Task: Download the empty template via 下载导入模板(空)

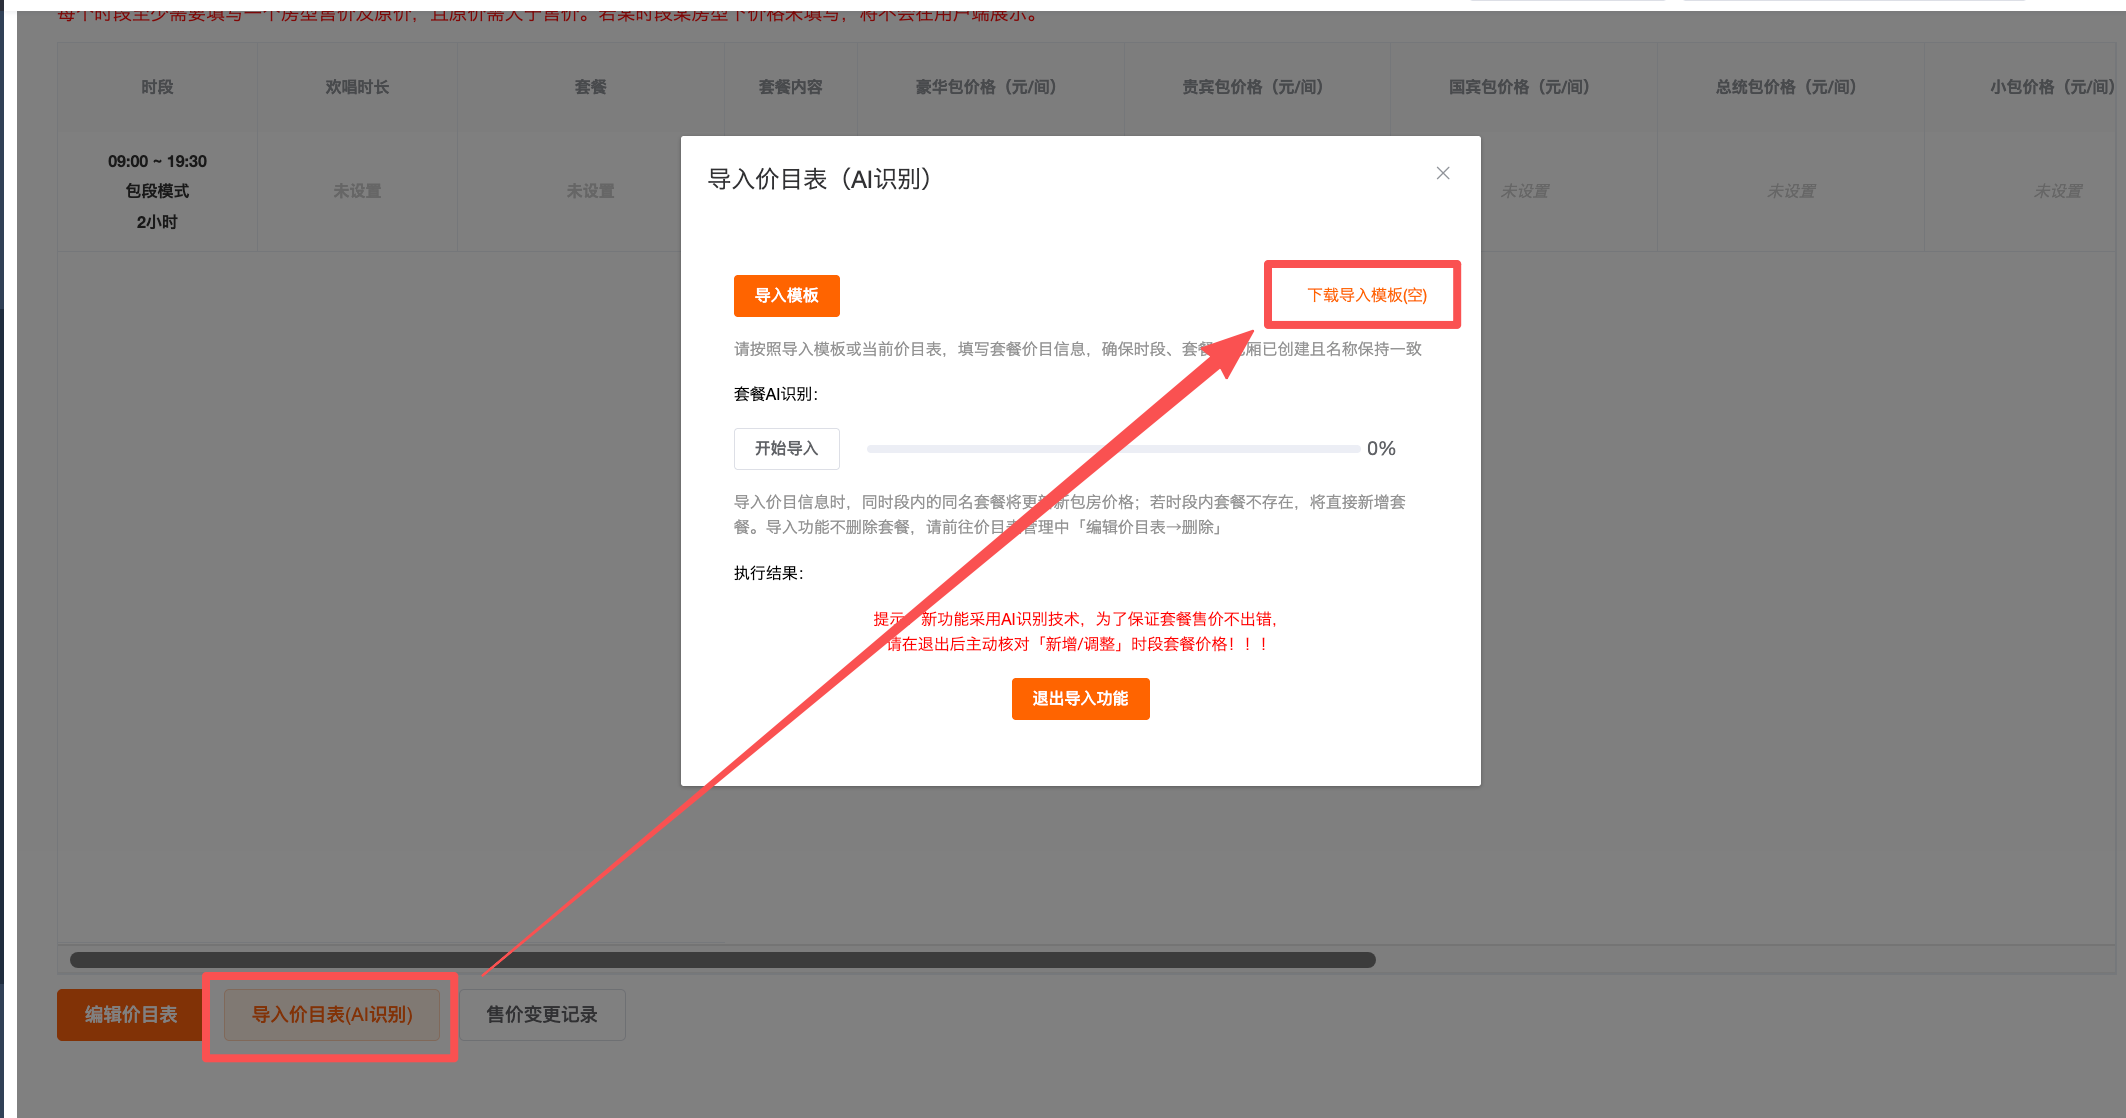Action: [1366, 295]
